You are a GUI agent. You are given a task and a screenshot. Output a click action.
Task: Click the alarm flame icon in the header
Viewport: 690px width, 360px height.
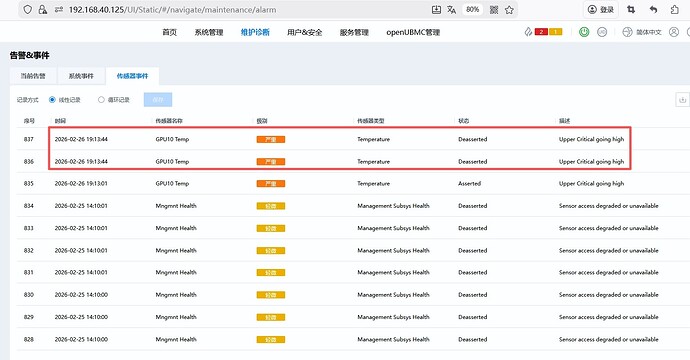[x=528, y=32]
